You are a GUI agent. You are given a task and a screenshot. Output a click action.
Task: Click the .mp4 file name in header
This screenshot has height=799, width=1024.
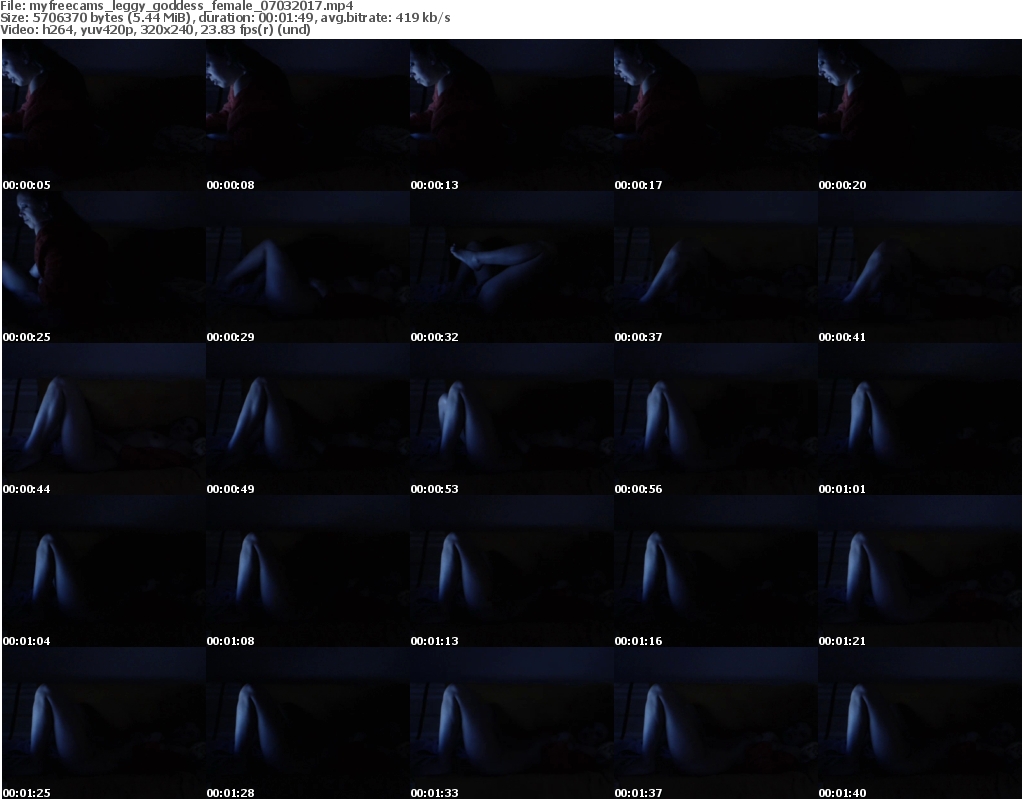[x=191, y=6]
